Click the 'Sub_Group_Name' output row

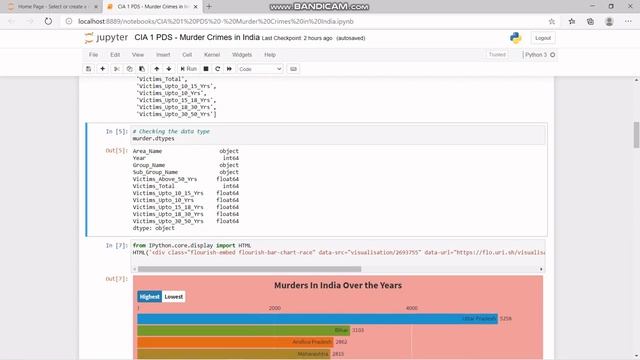coord(186,172)
